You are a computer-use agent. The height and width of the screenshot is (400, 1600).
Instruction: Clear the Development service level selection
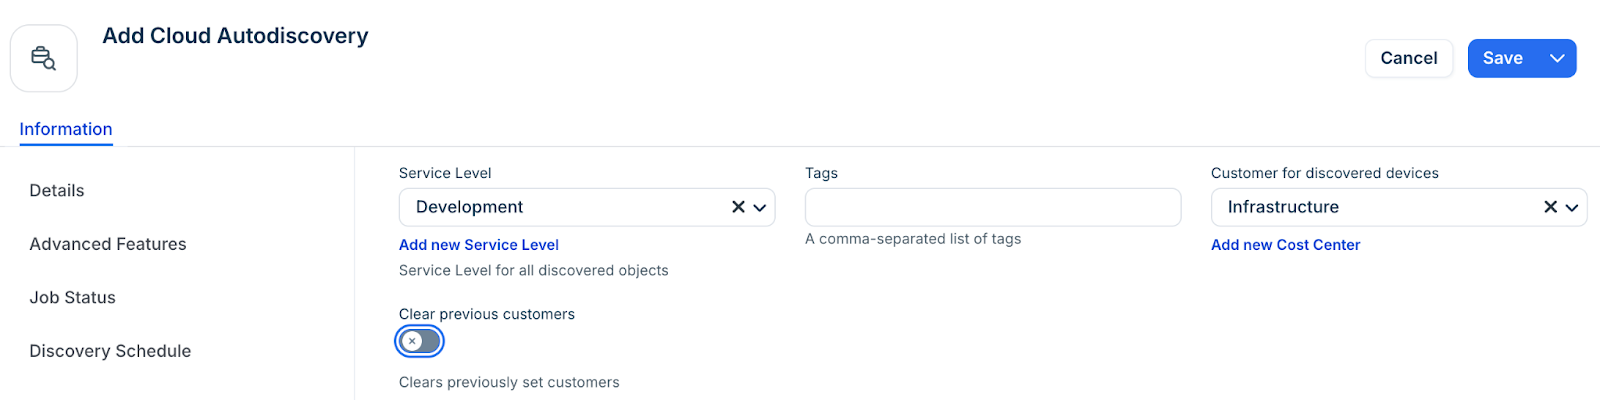(x=738, y=207)
